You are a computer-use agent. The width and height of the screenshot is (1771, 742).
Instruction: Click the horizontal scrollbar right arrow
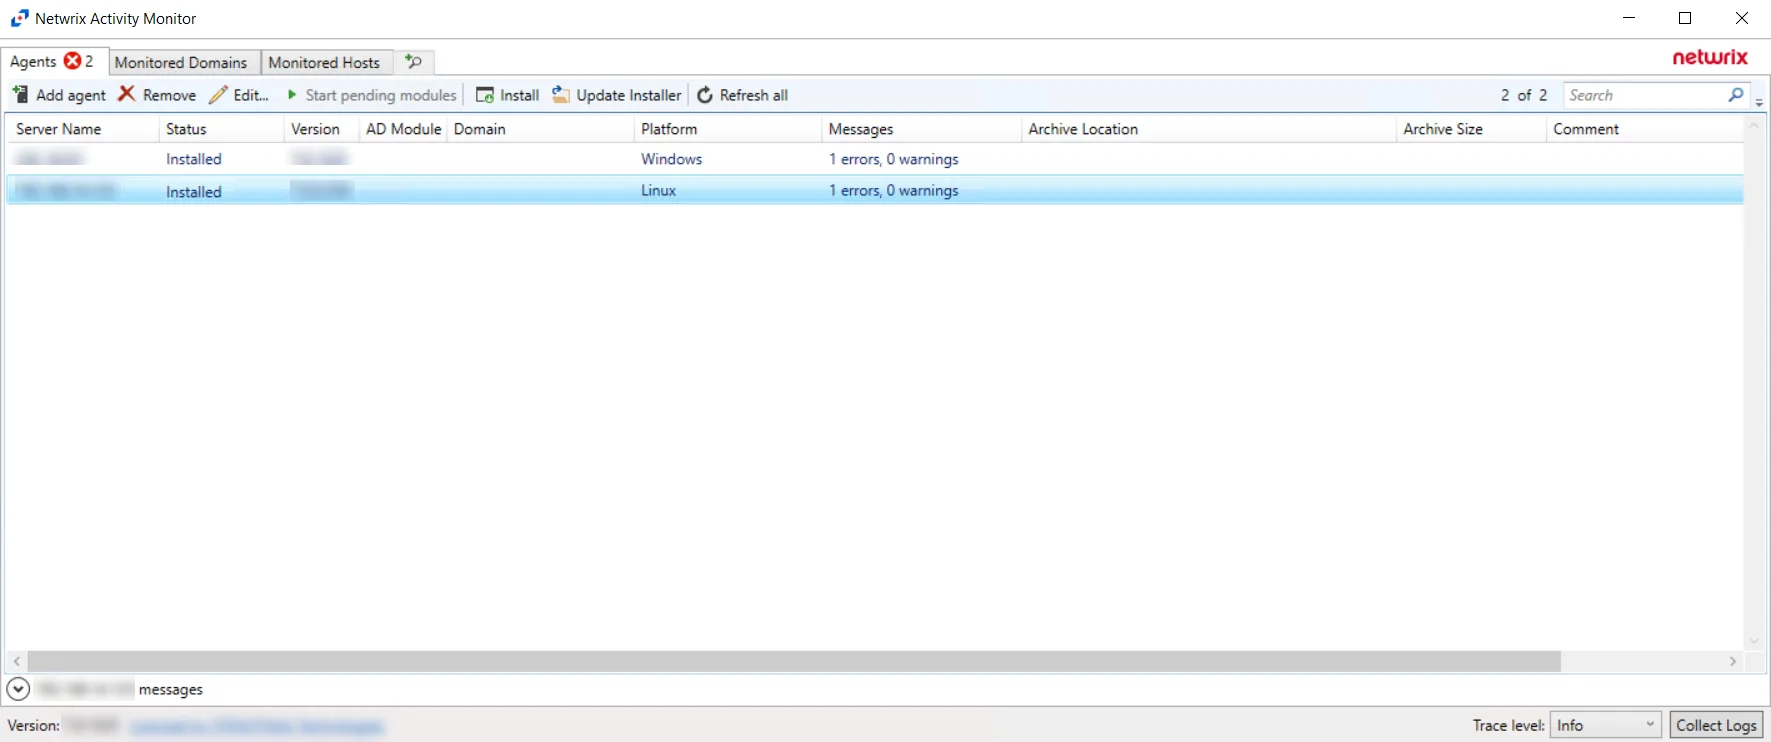coord(1733,661)
